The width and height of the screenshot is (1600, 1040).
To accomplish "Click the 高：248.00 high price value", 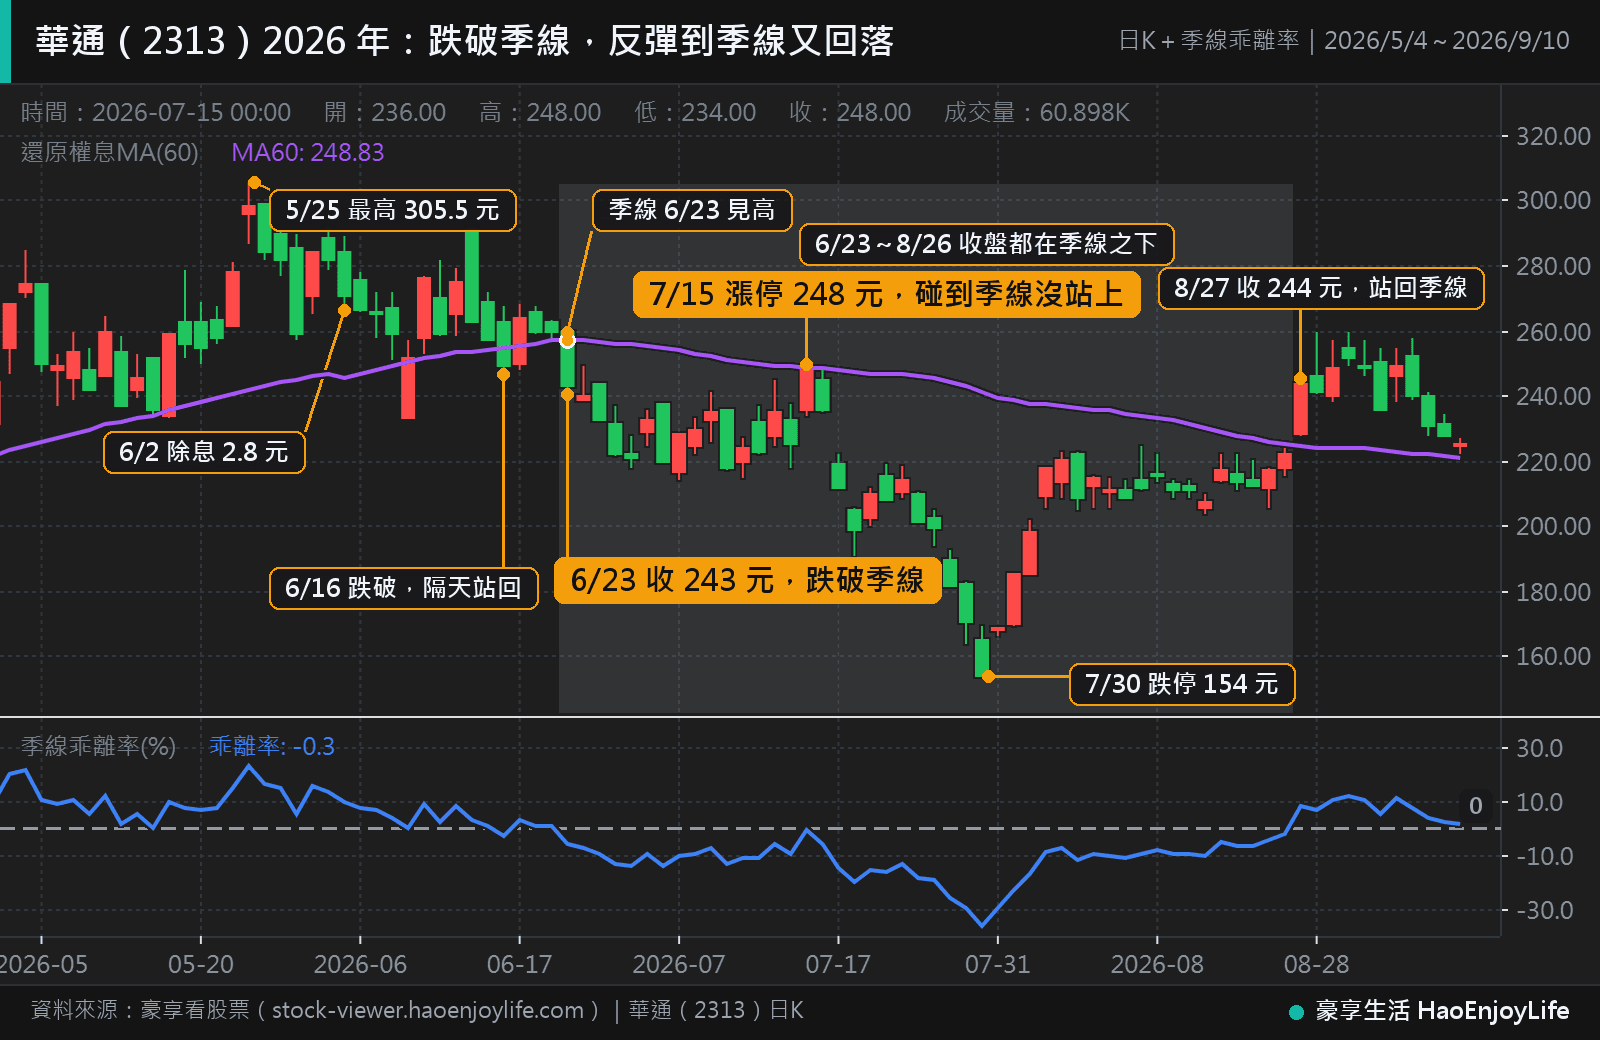I will pyautogui.click(x=540, y=112).
